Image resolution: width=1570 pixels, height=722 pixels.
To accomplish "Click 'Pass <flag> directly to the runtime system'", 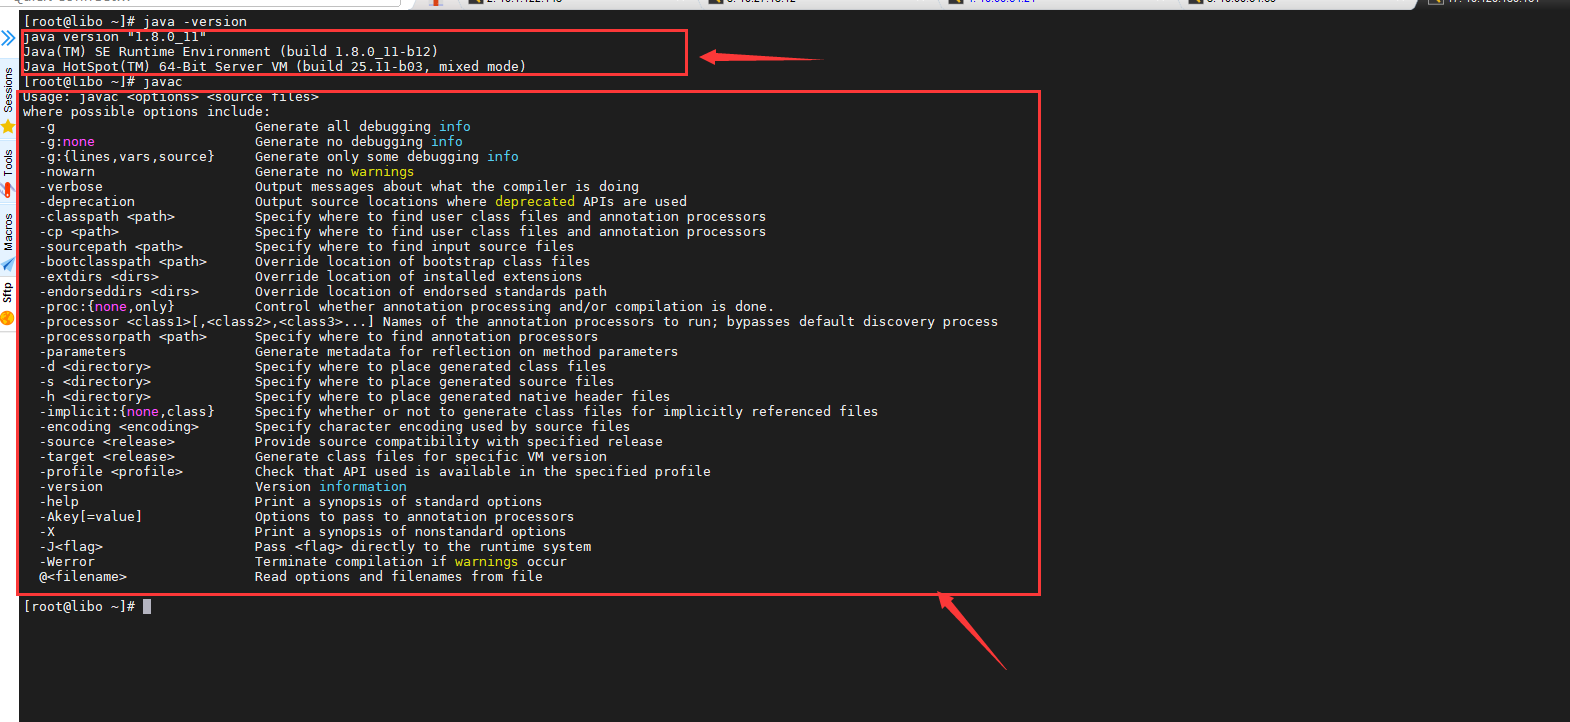I will click(423, 547).
